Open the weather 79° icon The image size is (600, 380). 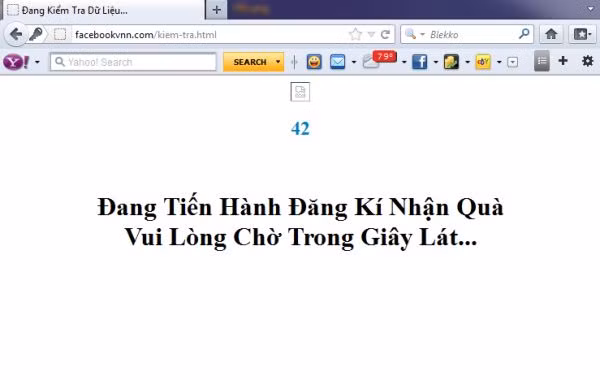tap(379, 60)
